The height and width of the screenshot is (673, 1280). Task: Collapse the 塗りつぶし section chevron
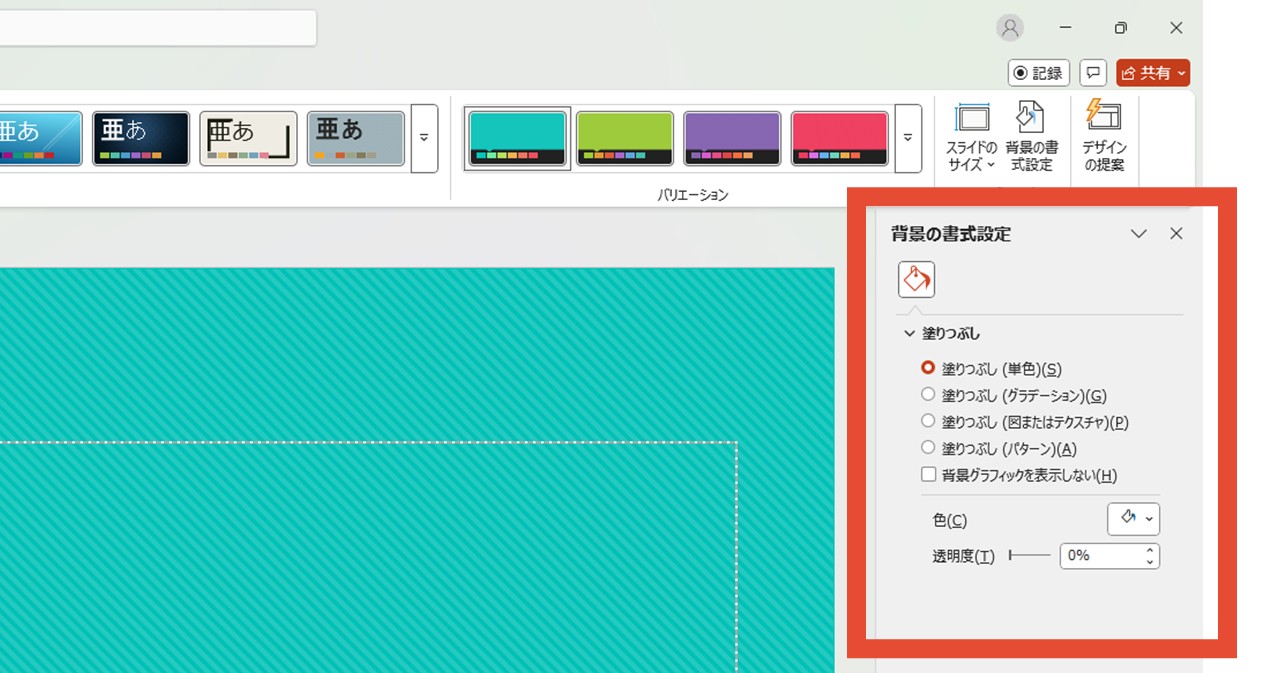point(909,334)
